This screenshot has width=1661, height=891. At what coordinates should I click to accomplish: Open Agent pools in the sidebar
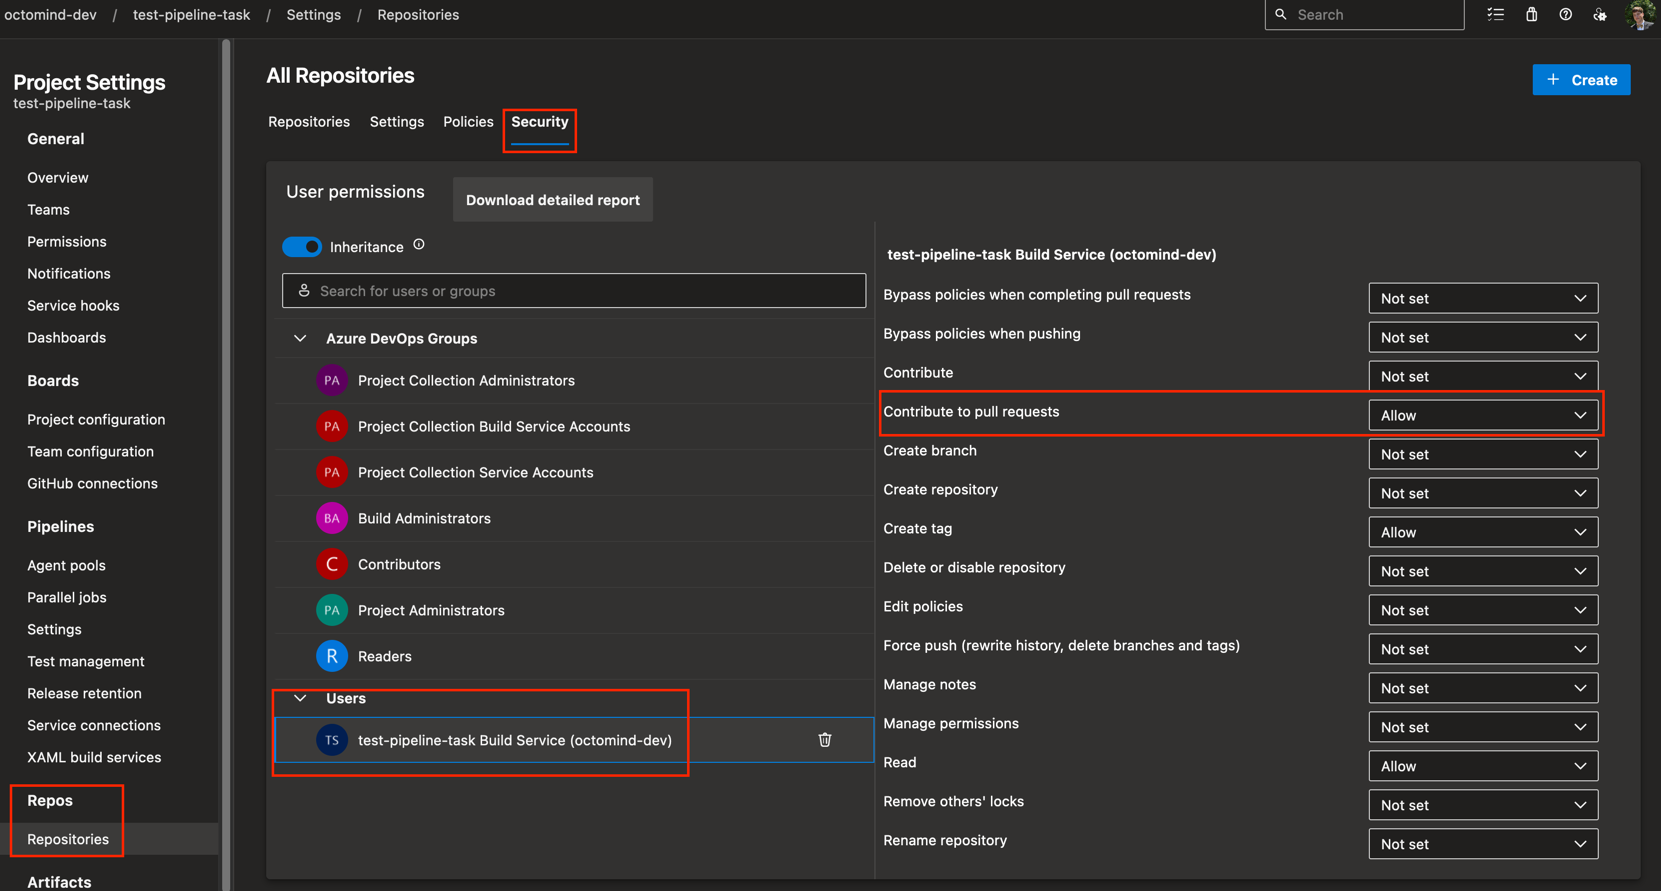click(x=66, y=566)
